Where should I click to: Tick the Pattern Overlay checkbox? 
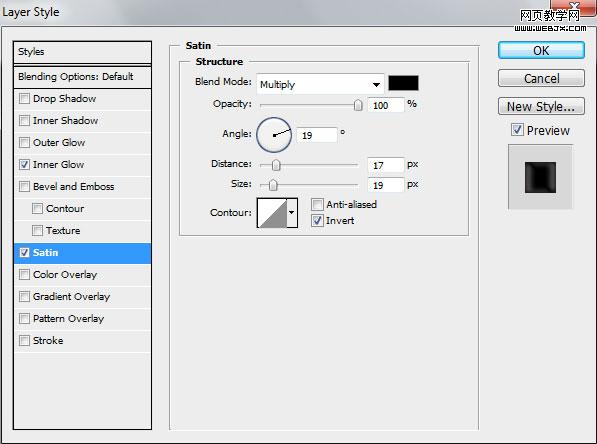[x=24, y=318]
